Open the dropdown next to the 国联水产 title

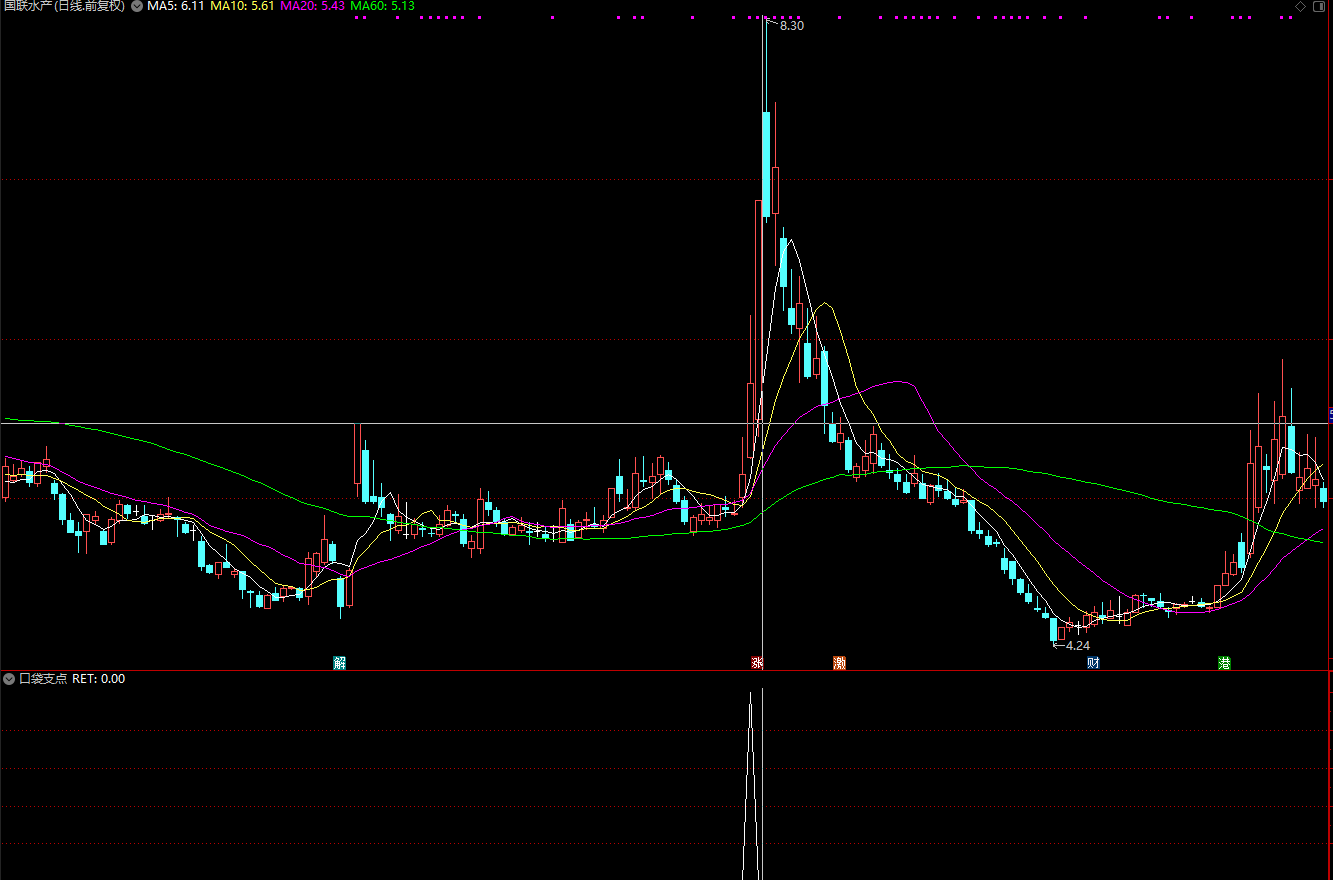[x=137, y=6]
